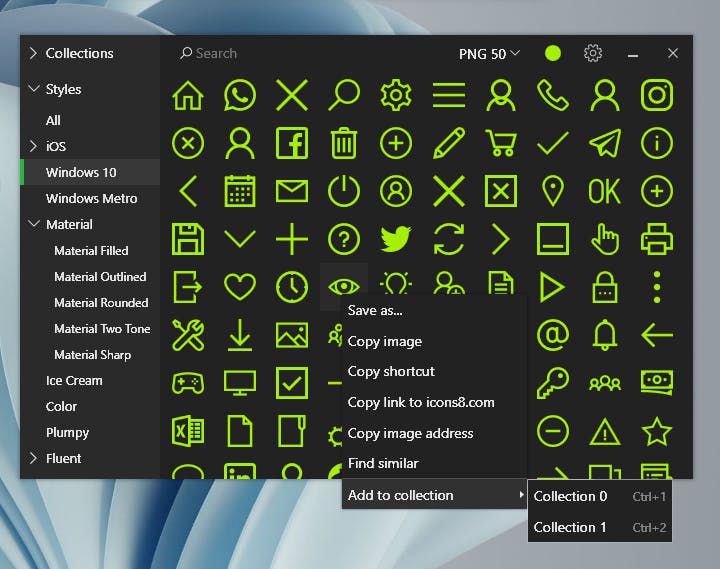The image size is (720, 569).
Task: Select the All styles item
Action: [90, 120]
